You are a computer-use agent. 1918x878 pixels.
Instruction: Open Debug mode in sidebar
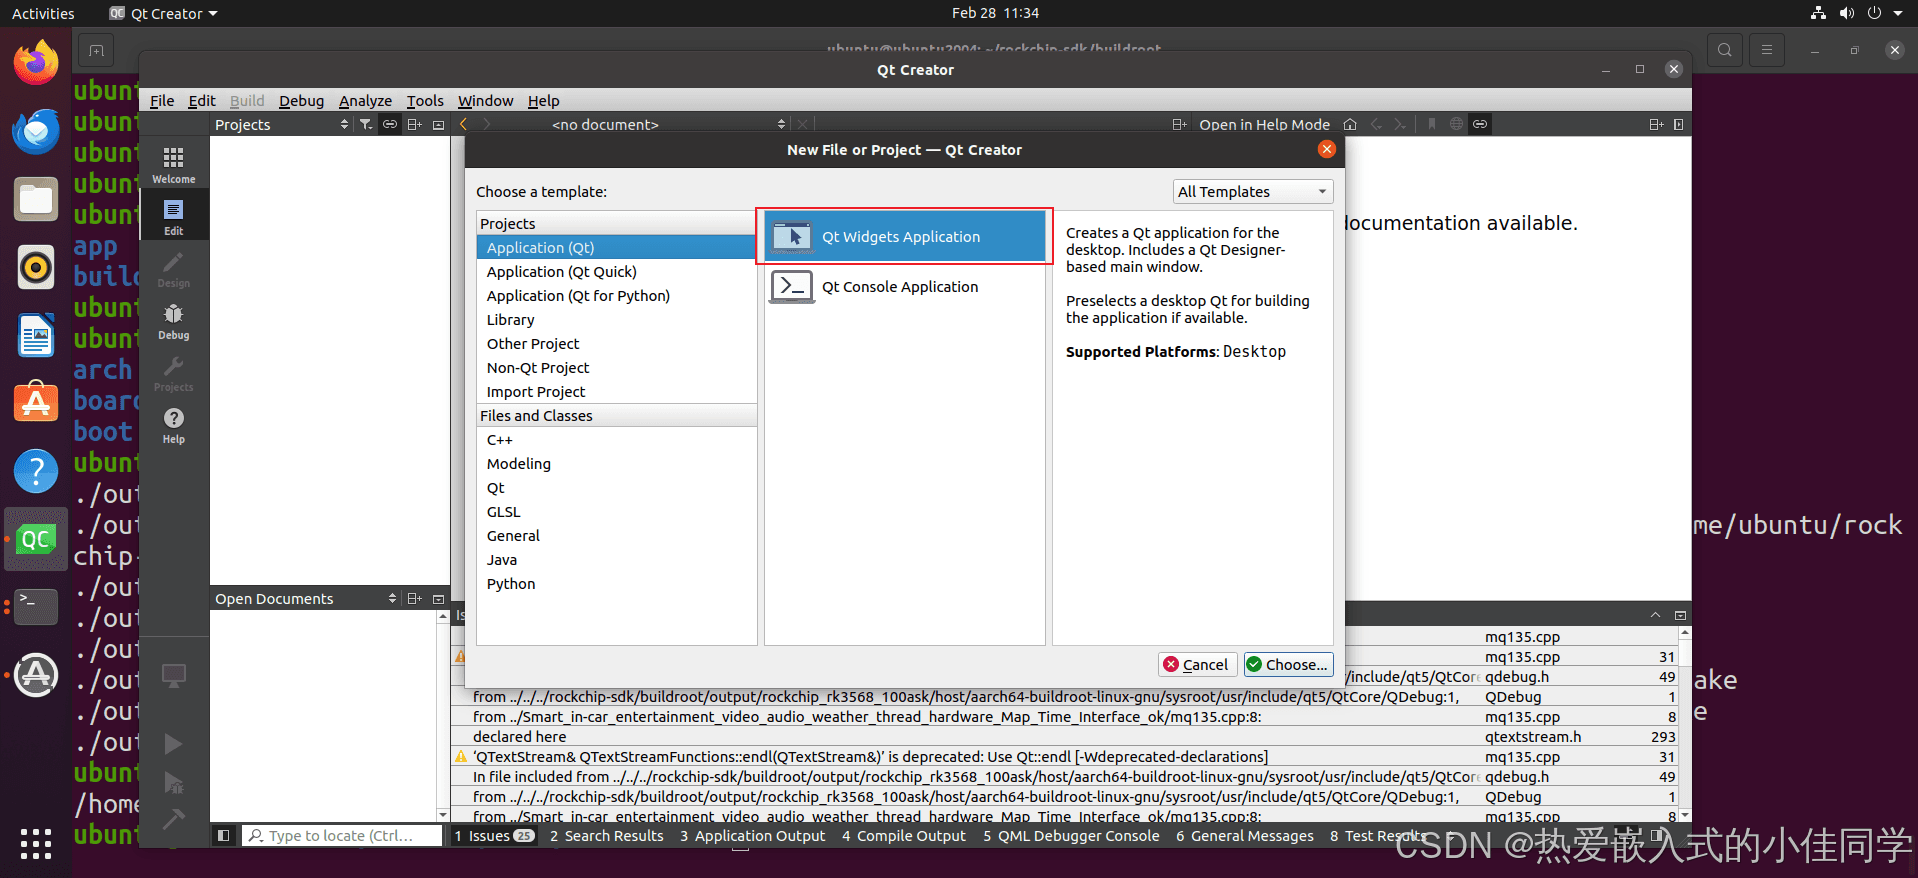pos(174,321)
